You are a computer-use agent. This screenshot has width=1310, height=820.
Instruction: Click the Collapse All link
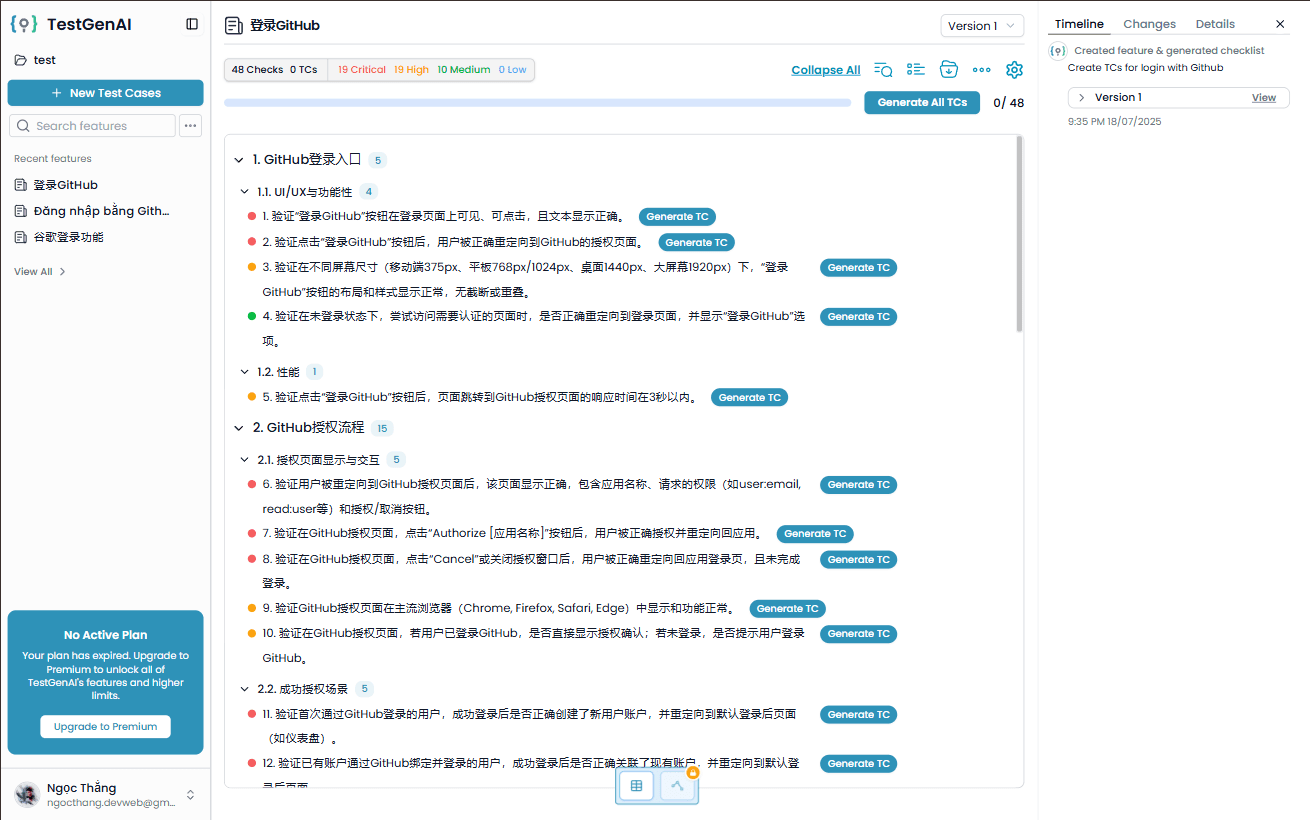pyautogui.click(x=826, y=70)
